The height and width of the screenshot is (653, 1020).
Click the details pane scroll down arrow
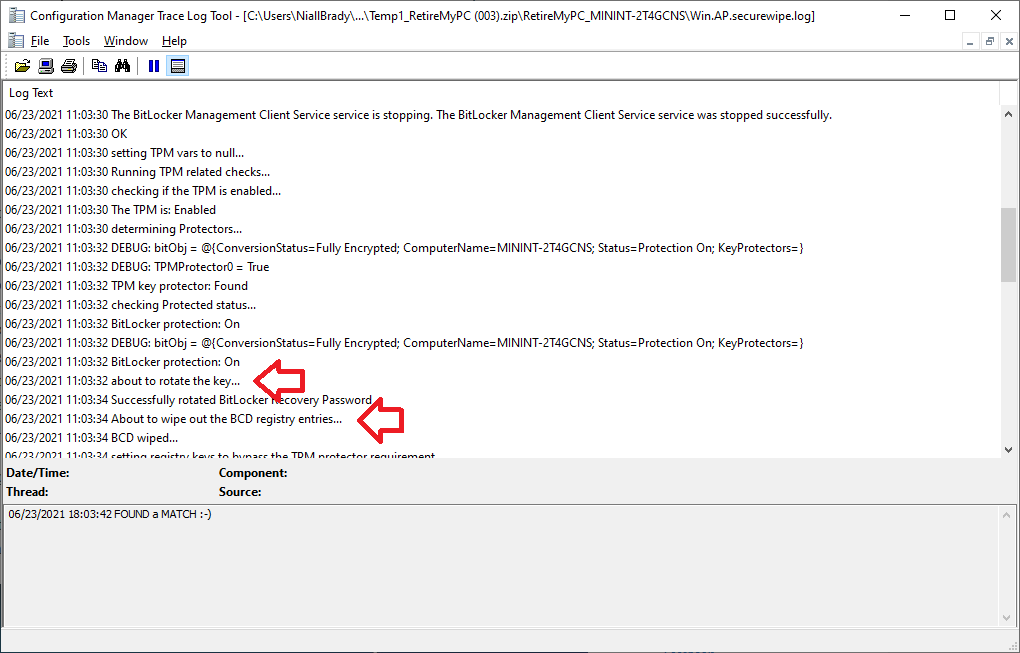pyautogui.click(x=1008, y=618)
